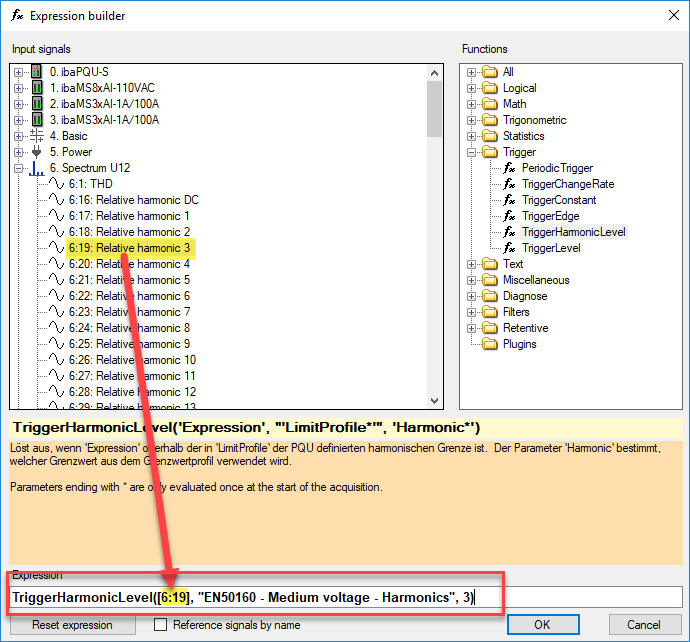This screenshot has height=642, width=690.
Task: Select the 4. Basic module label
Action: tap(68, 136)
